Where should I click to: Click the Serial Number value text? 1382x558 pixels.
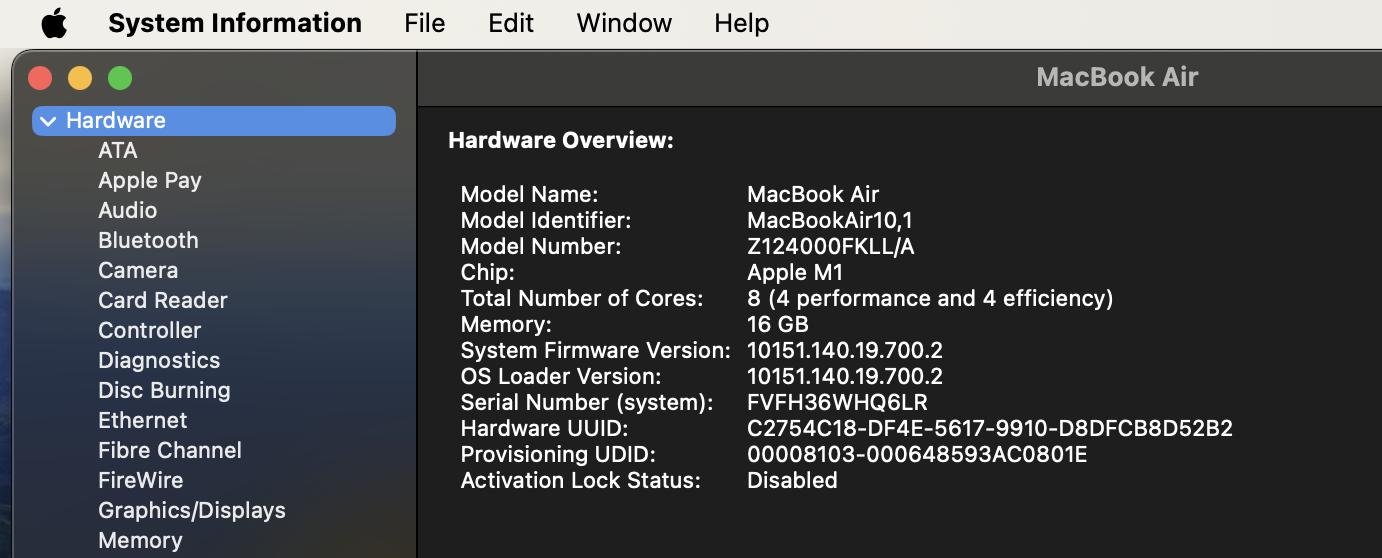[x=837, y=402]
